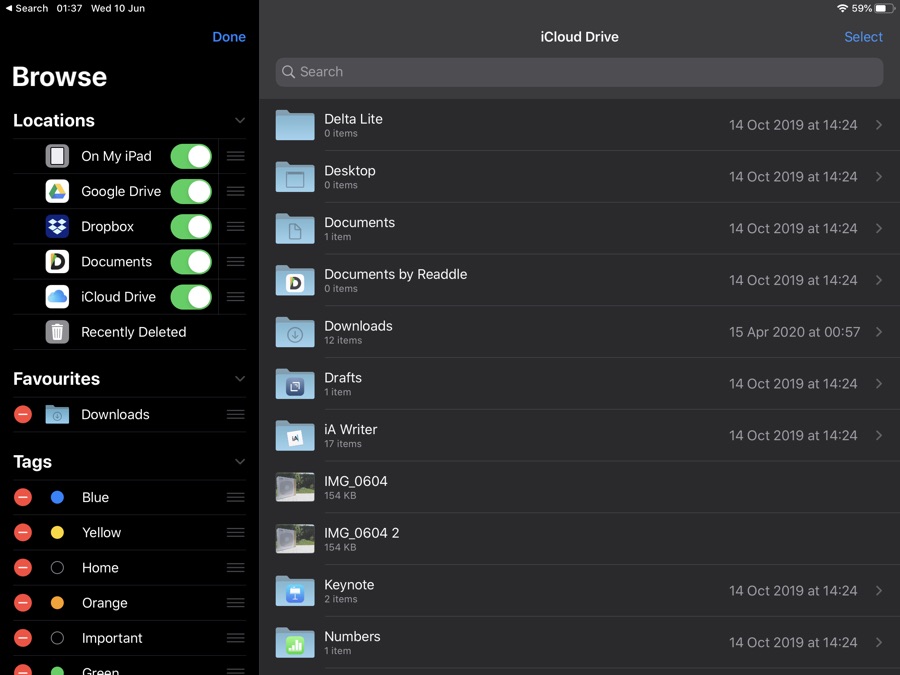This screenshot has width=900, height=675.
Task: Delete the Home tag with red minus
Action: (x=23, y=568)
